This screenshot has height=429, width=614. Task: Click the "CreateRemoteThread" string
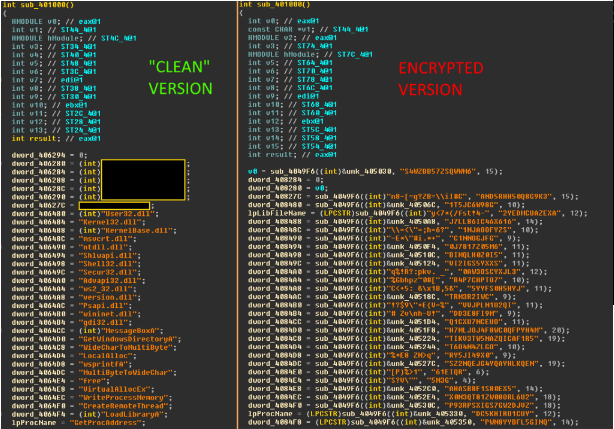[123, 406]
